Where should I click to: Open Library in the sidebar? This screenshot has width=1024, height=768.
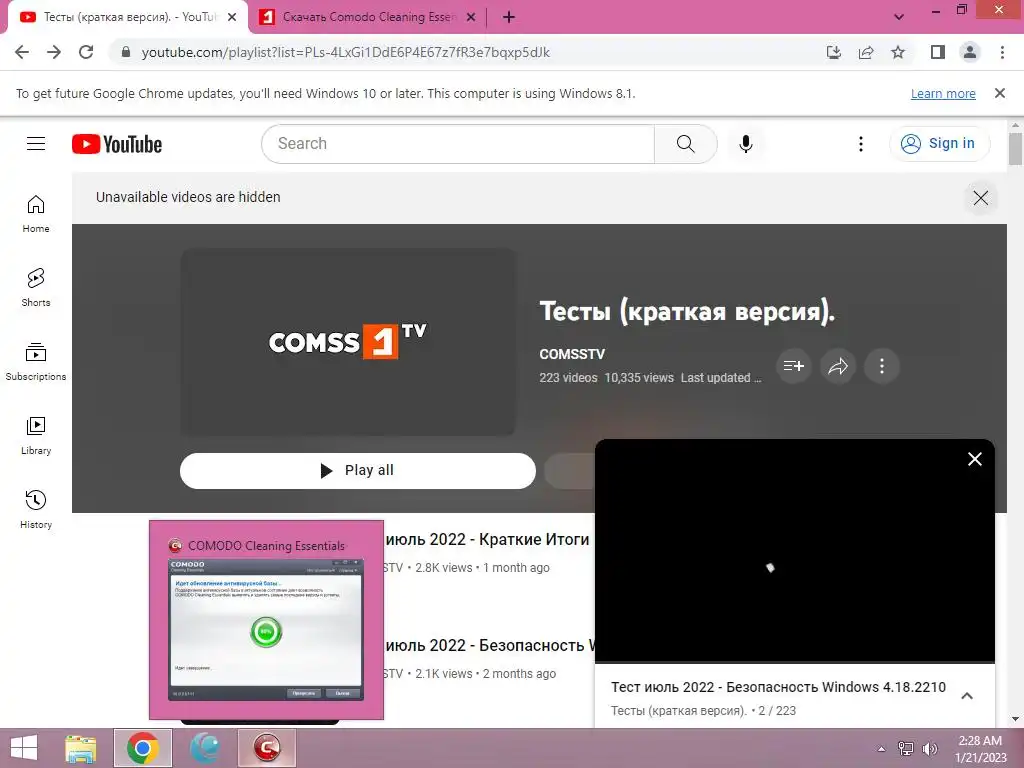click(36, 436)
